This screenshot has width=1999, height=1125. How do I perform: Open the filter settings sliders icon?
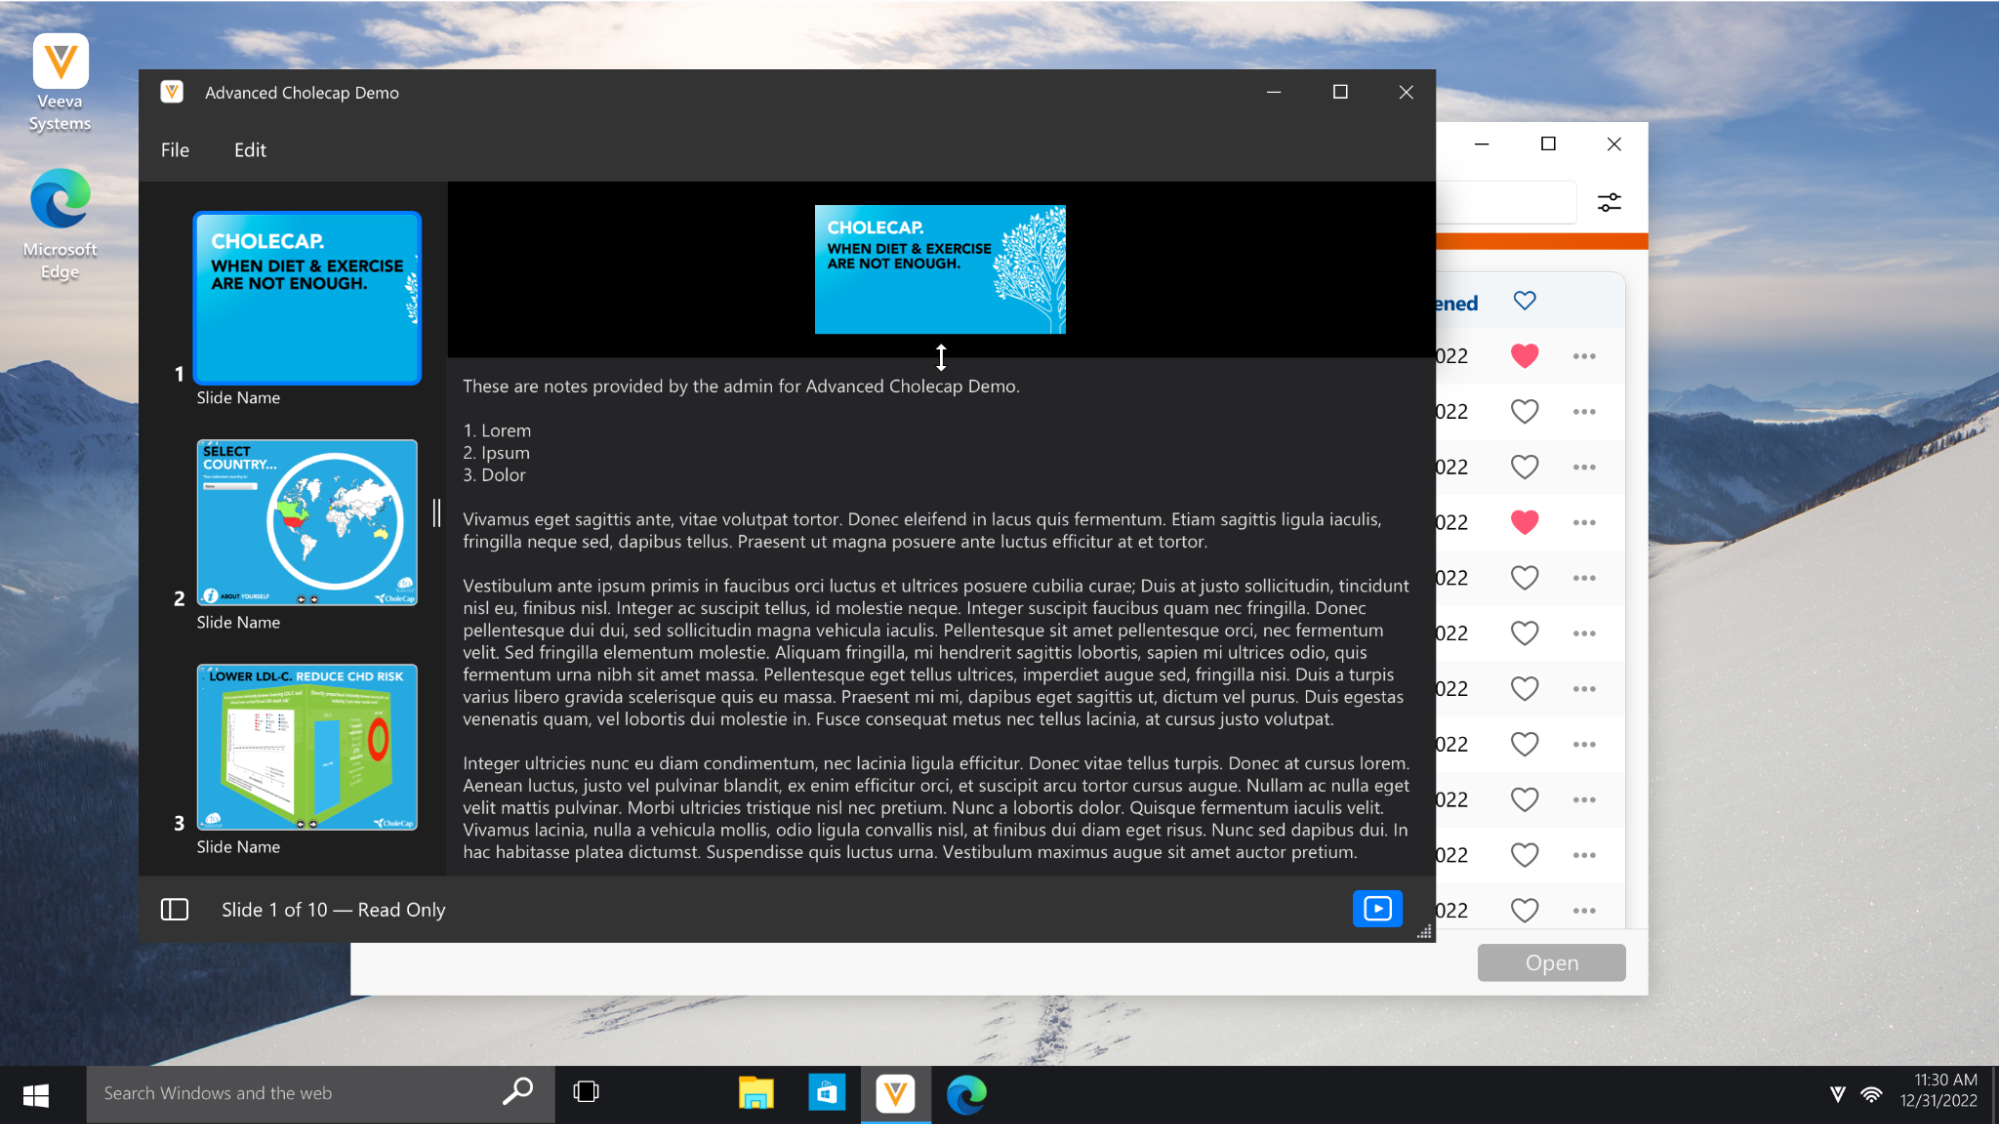[x=1609, y=202]
